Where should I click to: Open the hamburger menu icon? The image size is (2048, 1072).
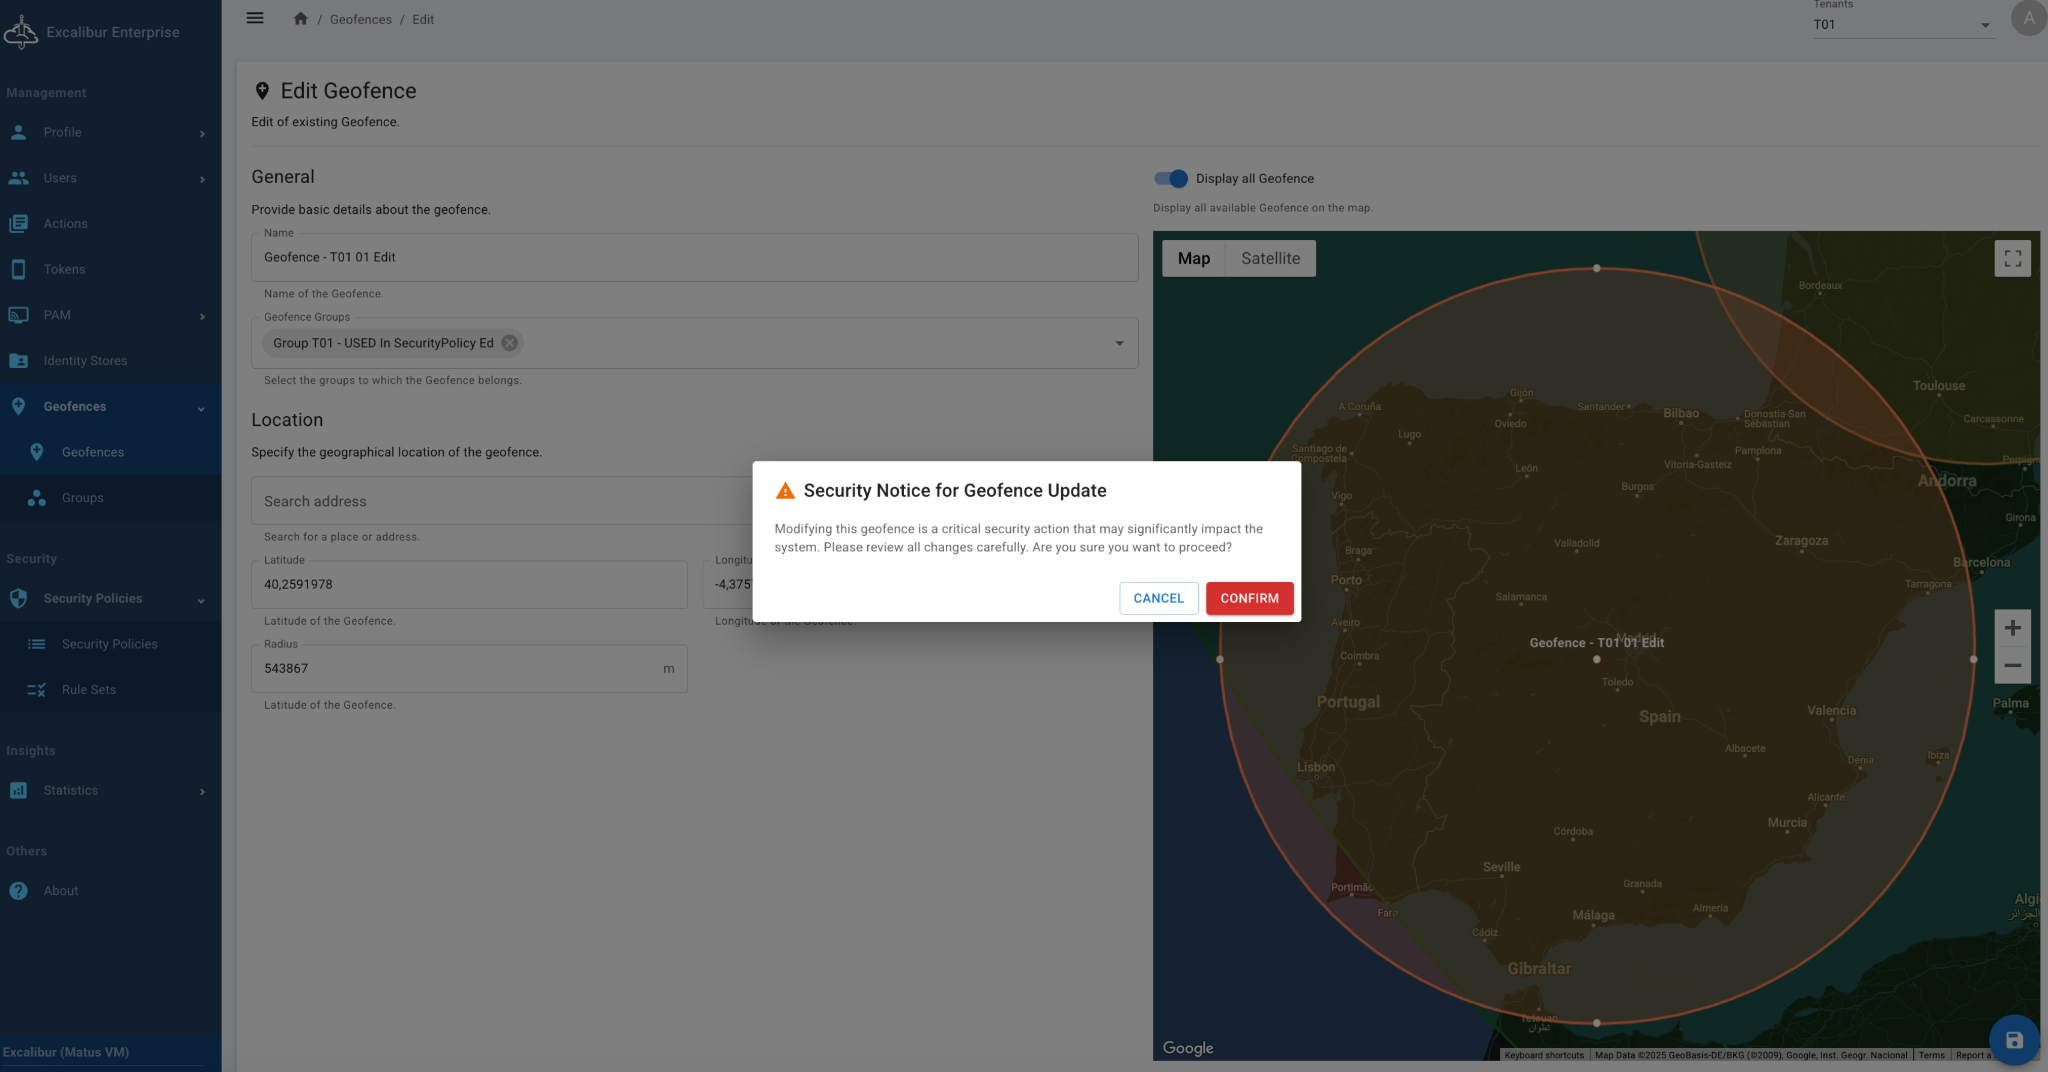coord(255,18)
